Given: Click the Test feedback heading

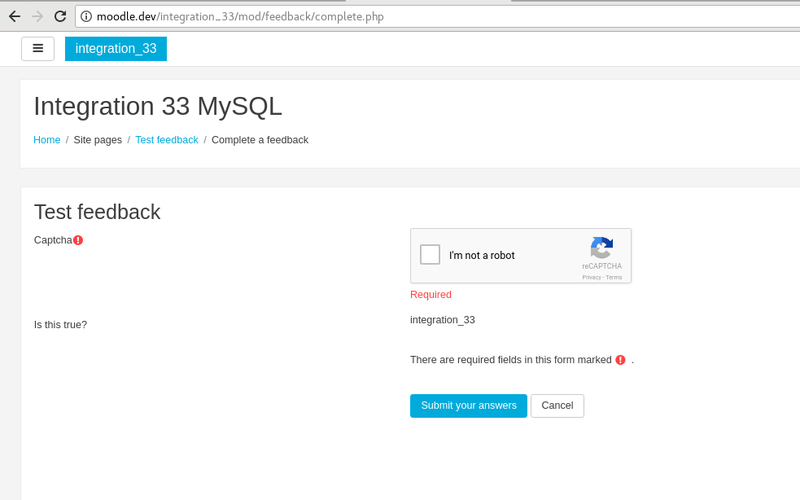Looking at the screenshot, I should click(x=97, y=212).
